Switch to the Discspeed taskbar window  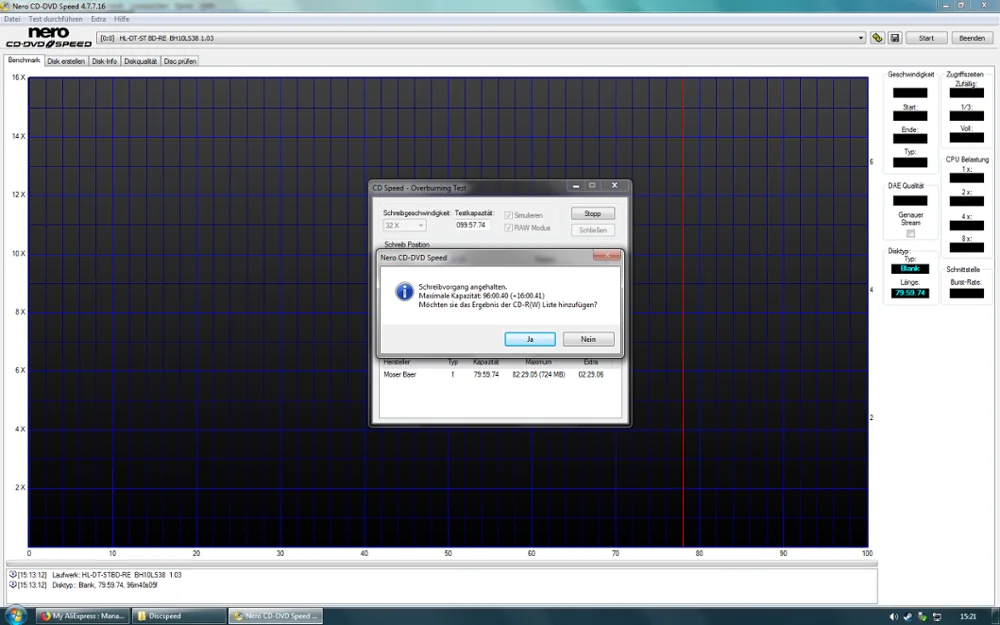pos(179,616)
